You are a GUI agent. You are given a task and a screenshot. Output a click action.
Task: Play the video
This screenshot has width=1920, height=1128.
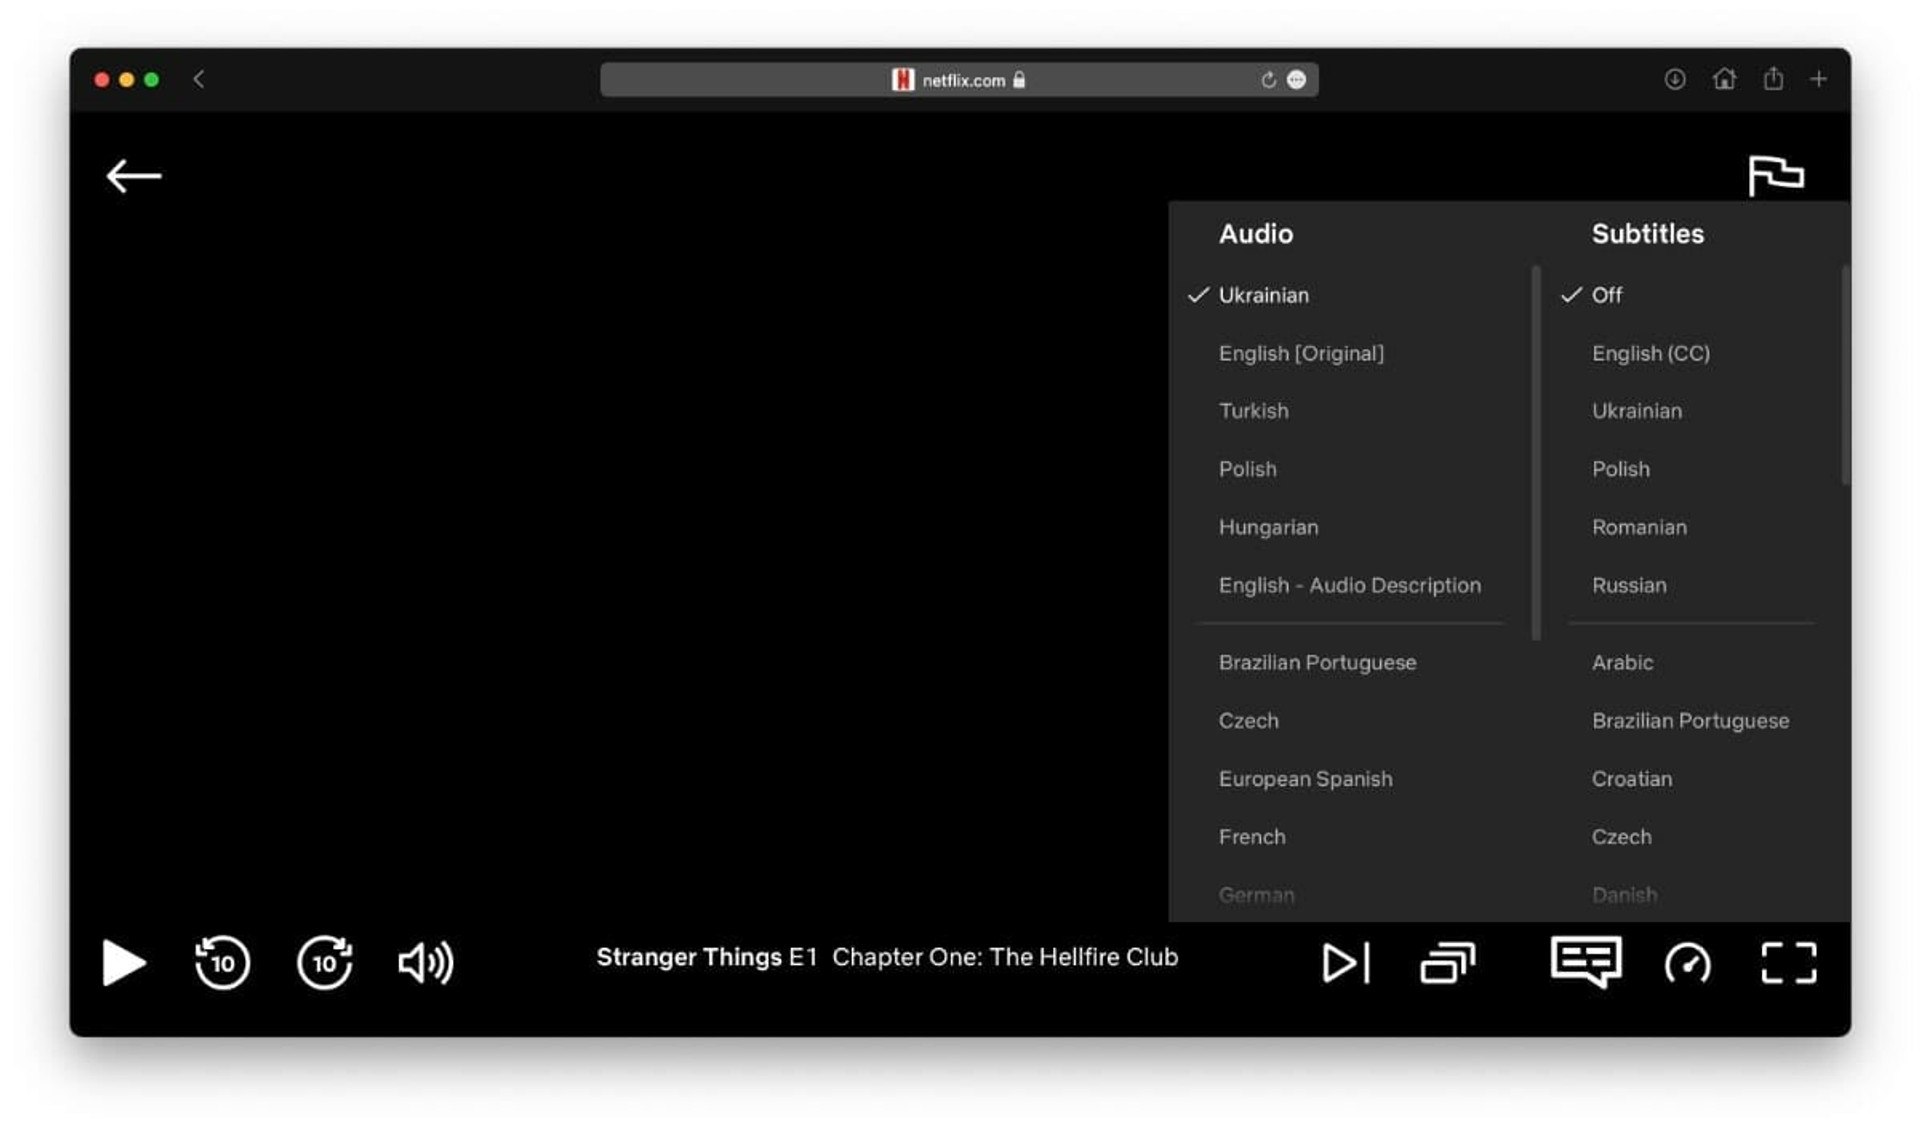click(124, 962)
